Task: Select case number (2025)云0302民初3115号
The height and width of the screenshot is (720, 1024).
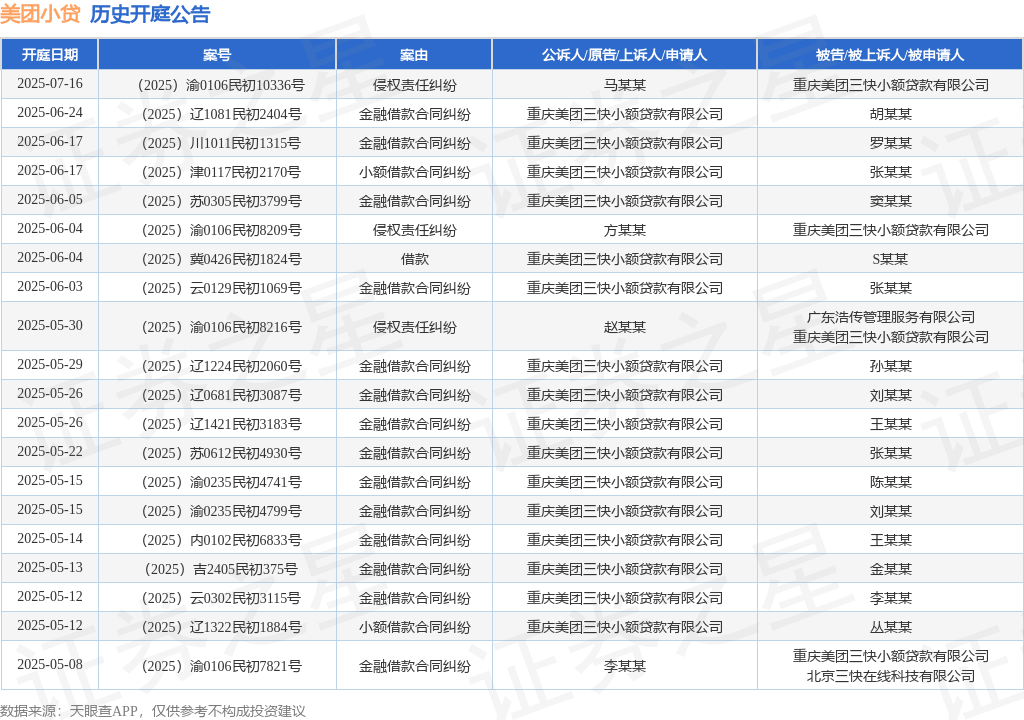Action: pyautogui.click(x=221, y=598)
